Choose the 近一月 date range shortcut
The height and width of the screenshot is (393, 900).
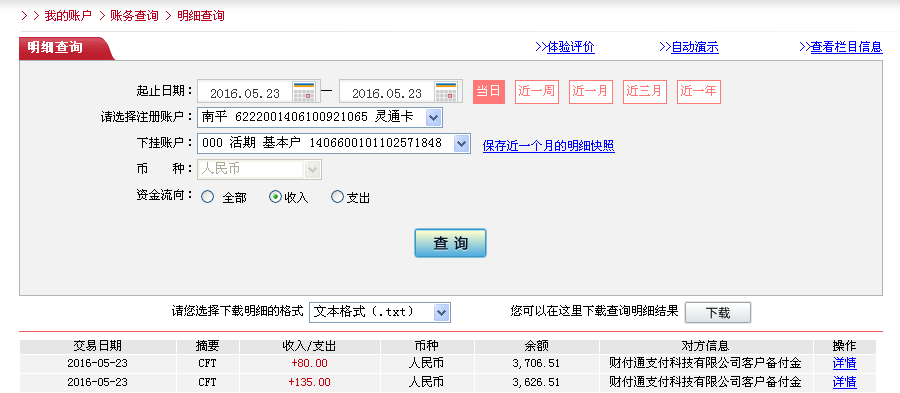pyautogui.click(x=591, y=92)
